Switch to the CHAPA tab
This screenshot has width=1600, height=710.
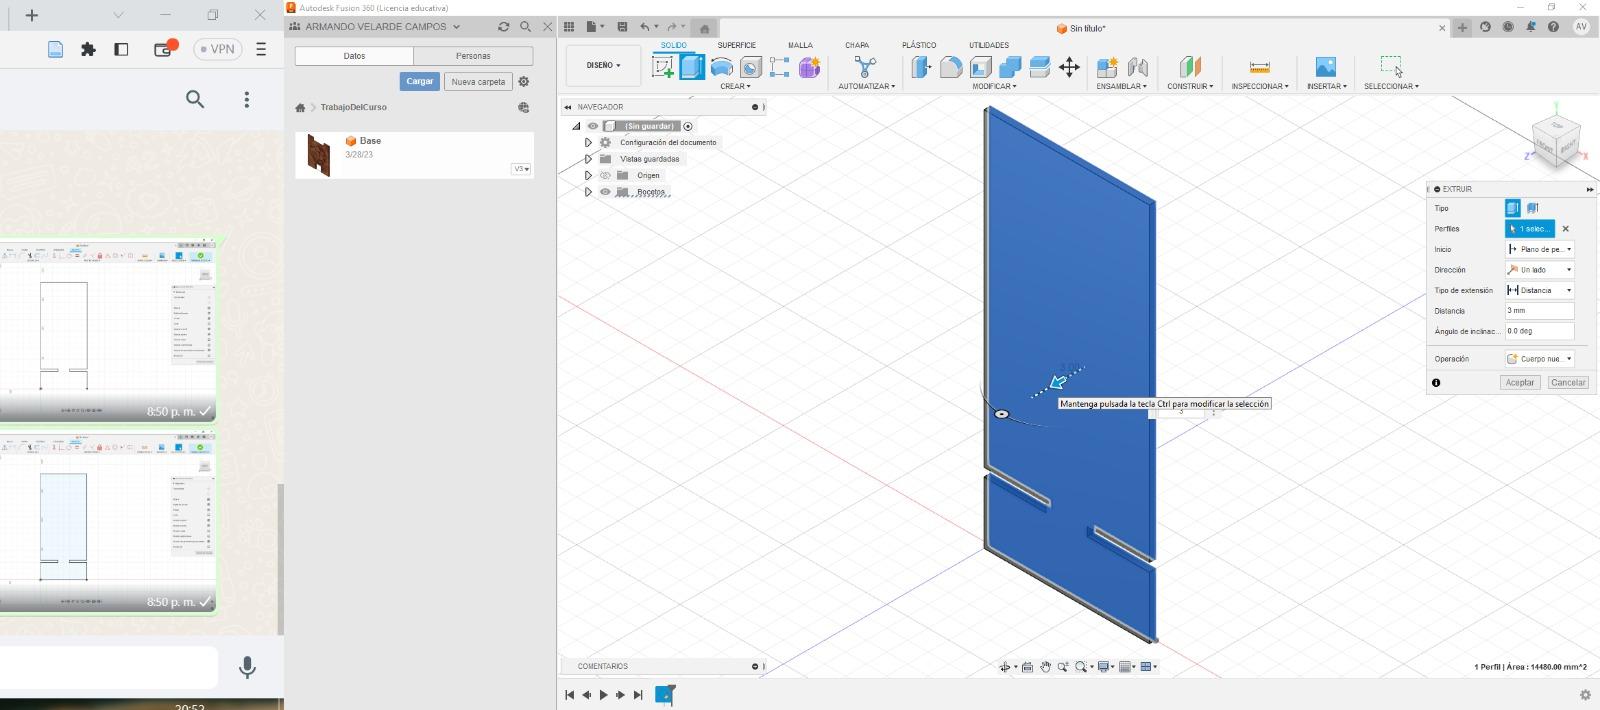(857, 45)
